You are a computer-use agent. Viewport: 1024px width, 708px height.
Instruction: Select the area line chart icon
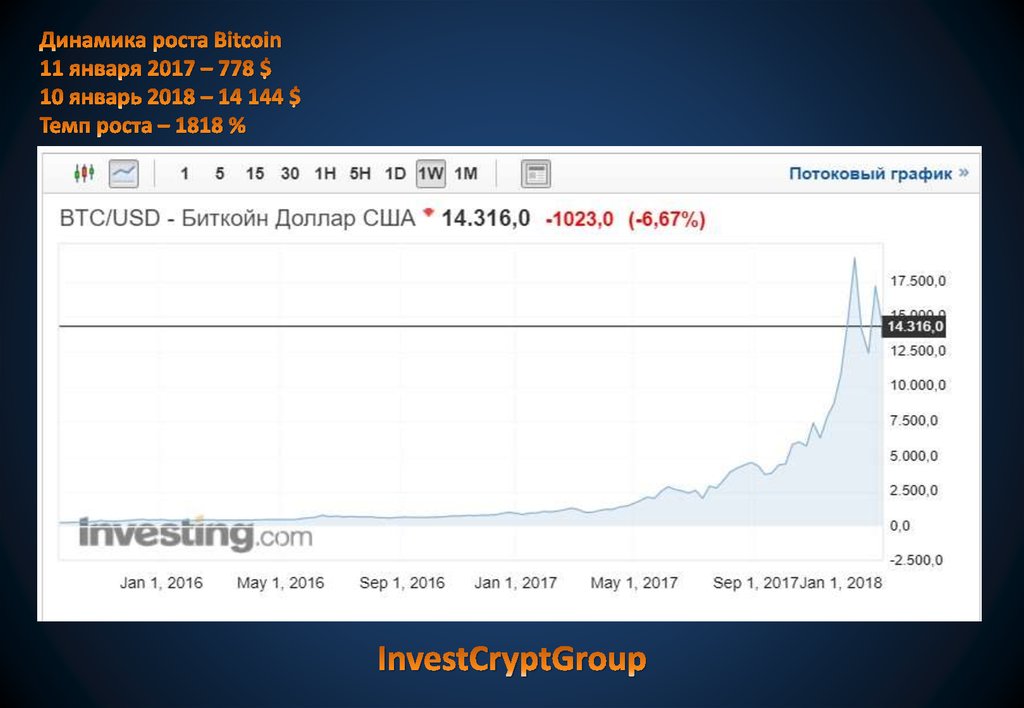[x=124, y=173]
